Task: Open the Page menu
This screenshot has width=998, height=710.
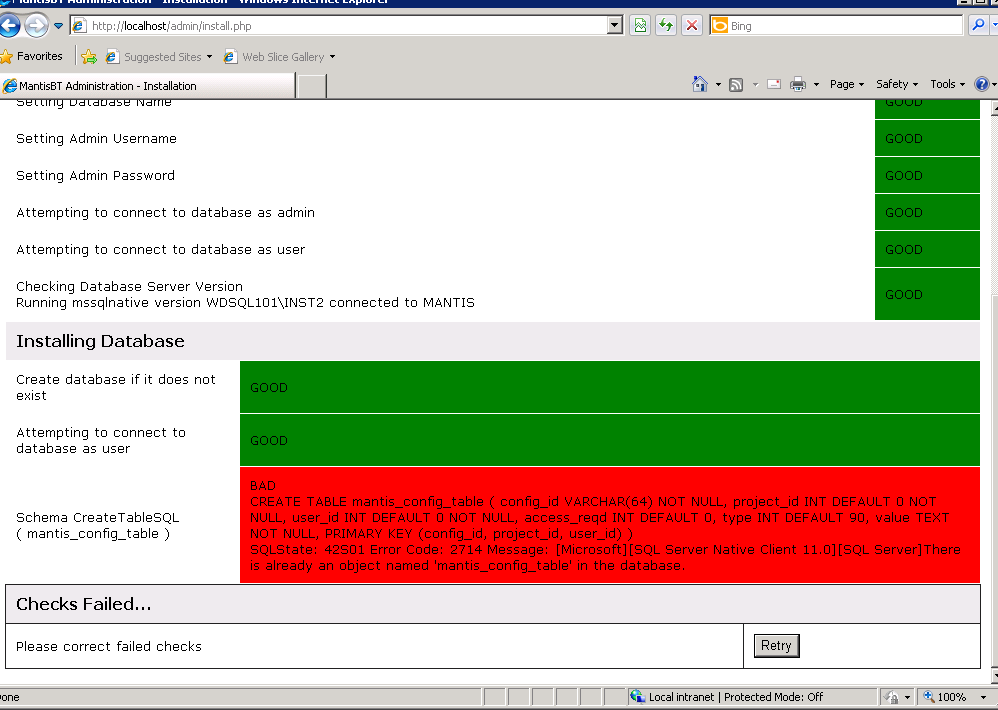Action: click(x=847, y=84)
